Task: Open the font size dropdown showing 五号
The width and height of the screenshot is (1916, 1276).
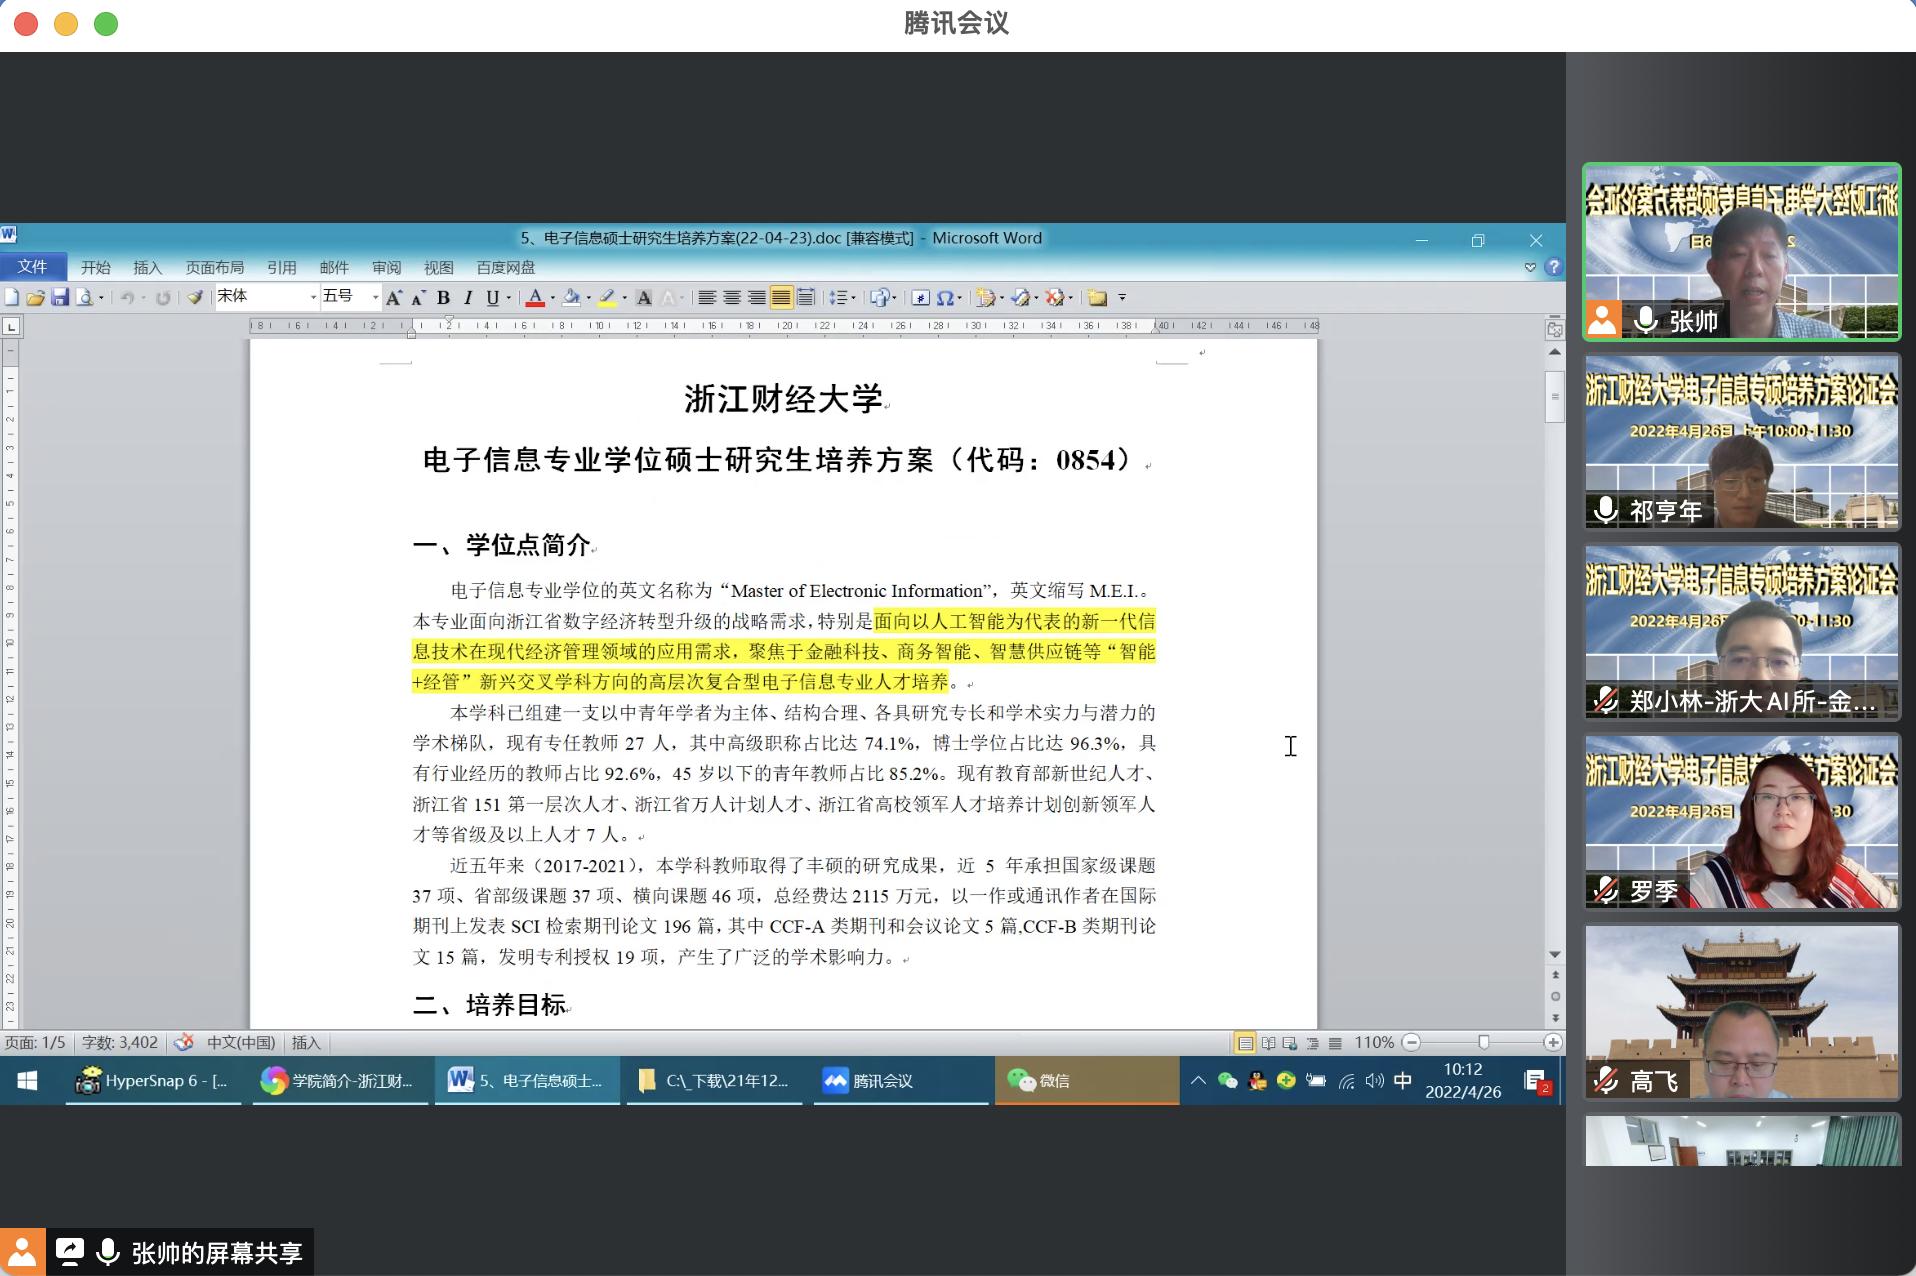Action: pos(375,297)
